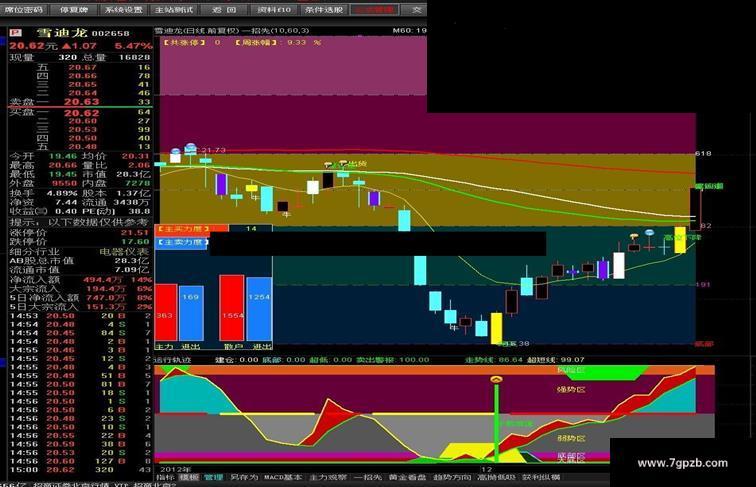Click the 弱势区 label in indicator panel
Screen dimensions: 756x487
[571, 438]
